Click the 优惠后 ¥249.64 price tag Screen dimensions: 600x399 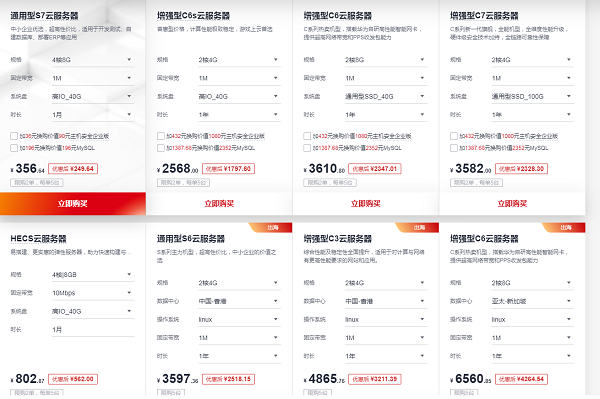point(73,169)
